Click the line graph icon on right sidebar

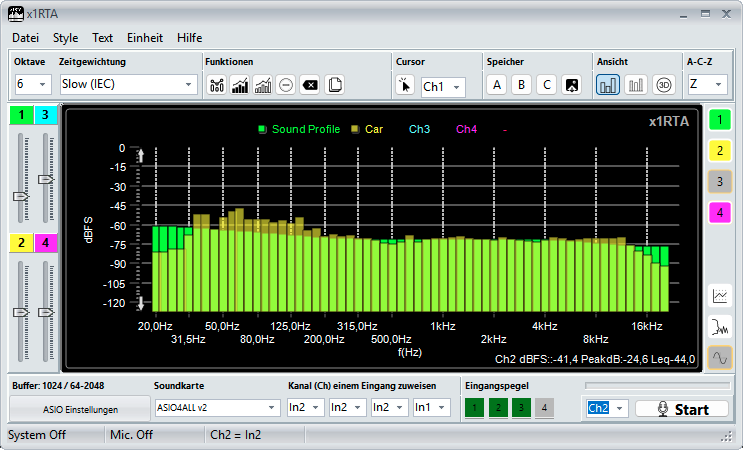click(x=720, y=296)
